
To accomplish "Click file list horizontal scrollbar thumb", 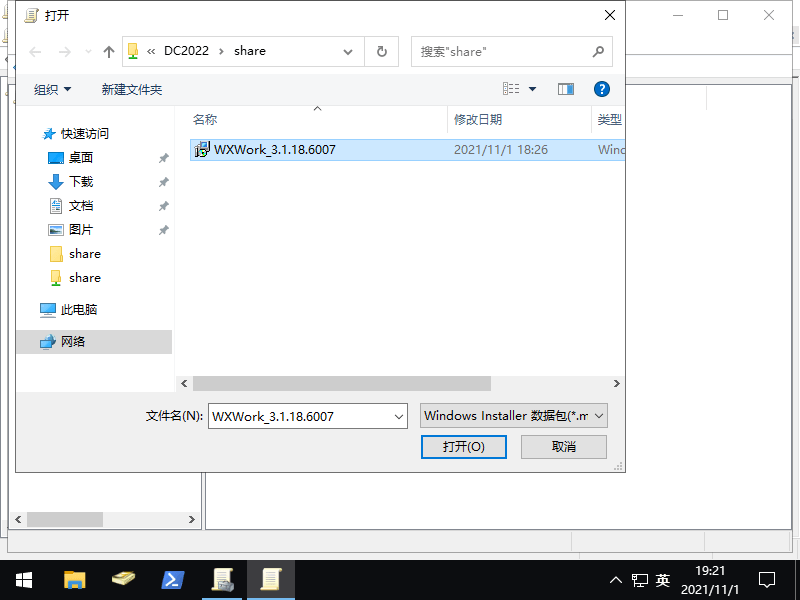I will pyautogui.click(x=342, y=383).
